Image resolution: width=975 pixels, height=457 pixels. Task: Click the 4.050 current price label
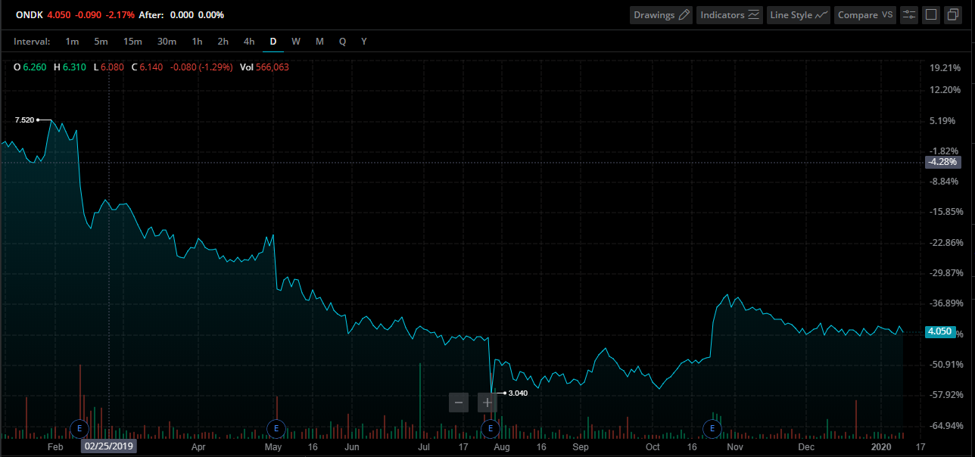(x=939, y=331)
